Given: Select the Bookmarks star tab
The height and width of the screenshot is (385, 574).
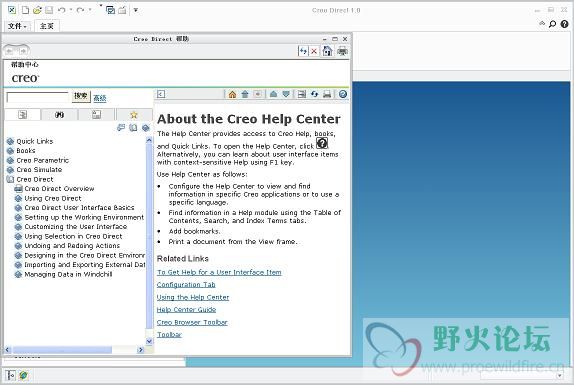Looking at the screenshot, I should coord(134,115).
